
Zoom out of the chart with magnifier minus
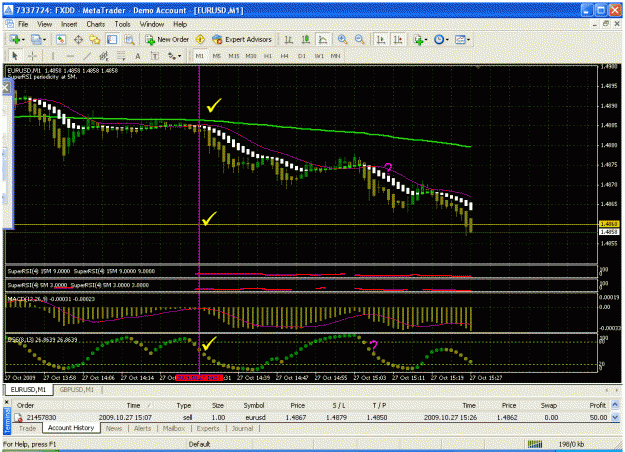coord(360,39)
